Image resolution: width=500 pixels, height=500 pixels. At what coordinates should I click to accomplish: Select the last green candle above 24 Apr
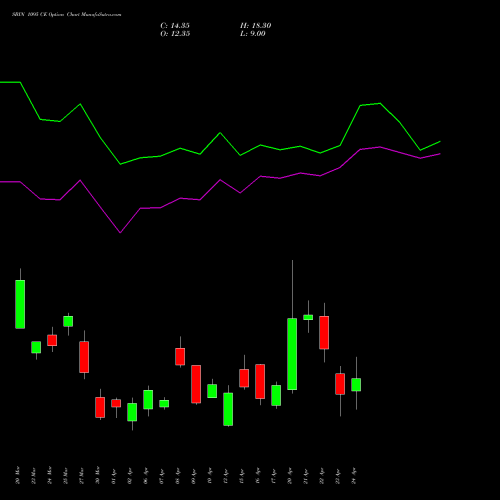(356, 385)
